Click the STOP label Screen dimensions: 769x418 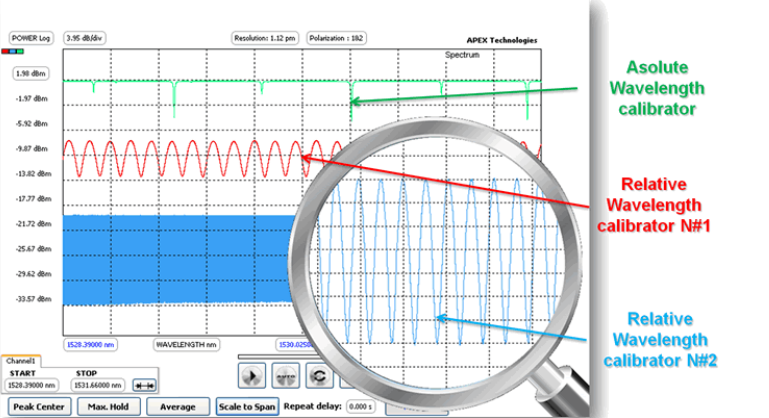tap(86, 373)
